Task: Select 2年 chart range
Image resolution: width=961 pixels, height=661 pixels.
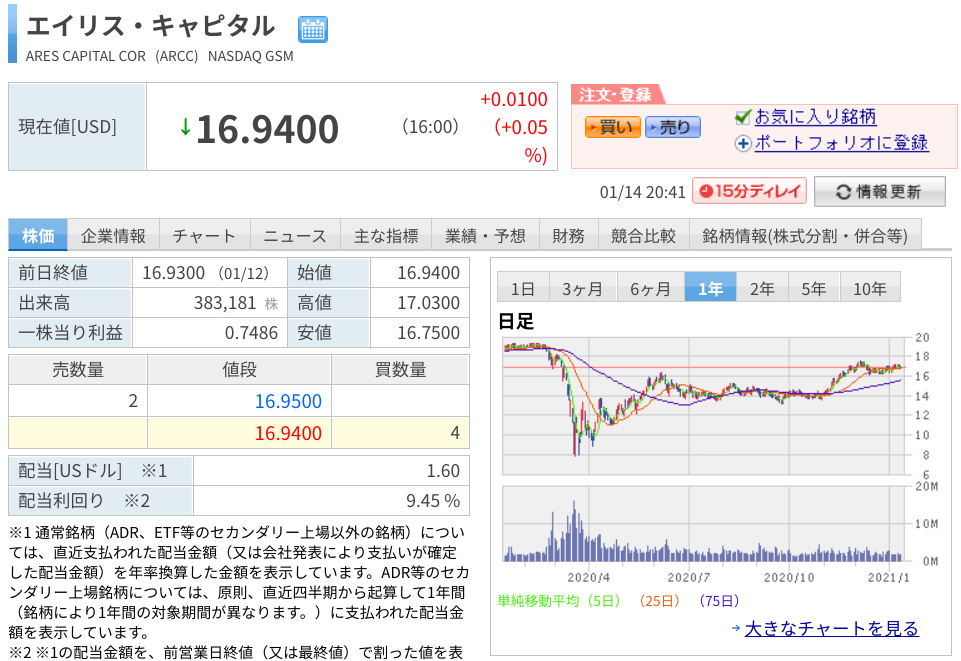Action: coord(762,288)
